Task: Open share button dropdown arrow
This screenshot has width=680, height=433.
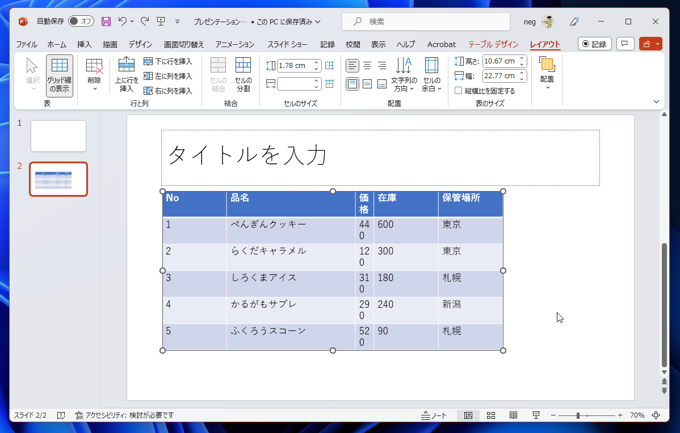Action: point(658,44)
